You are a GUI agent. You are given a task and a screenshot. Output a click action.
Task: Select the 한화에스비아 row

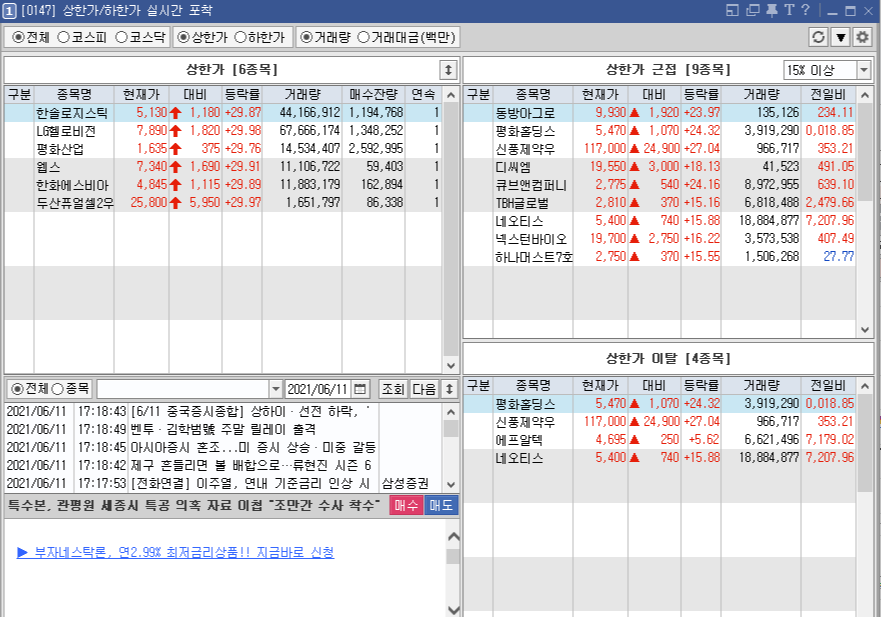pyautogui.click(x=223, y=185)
